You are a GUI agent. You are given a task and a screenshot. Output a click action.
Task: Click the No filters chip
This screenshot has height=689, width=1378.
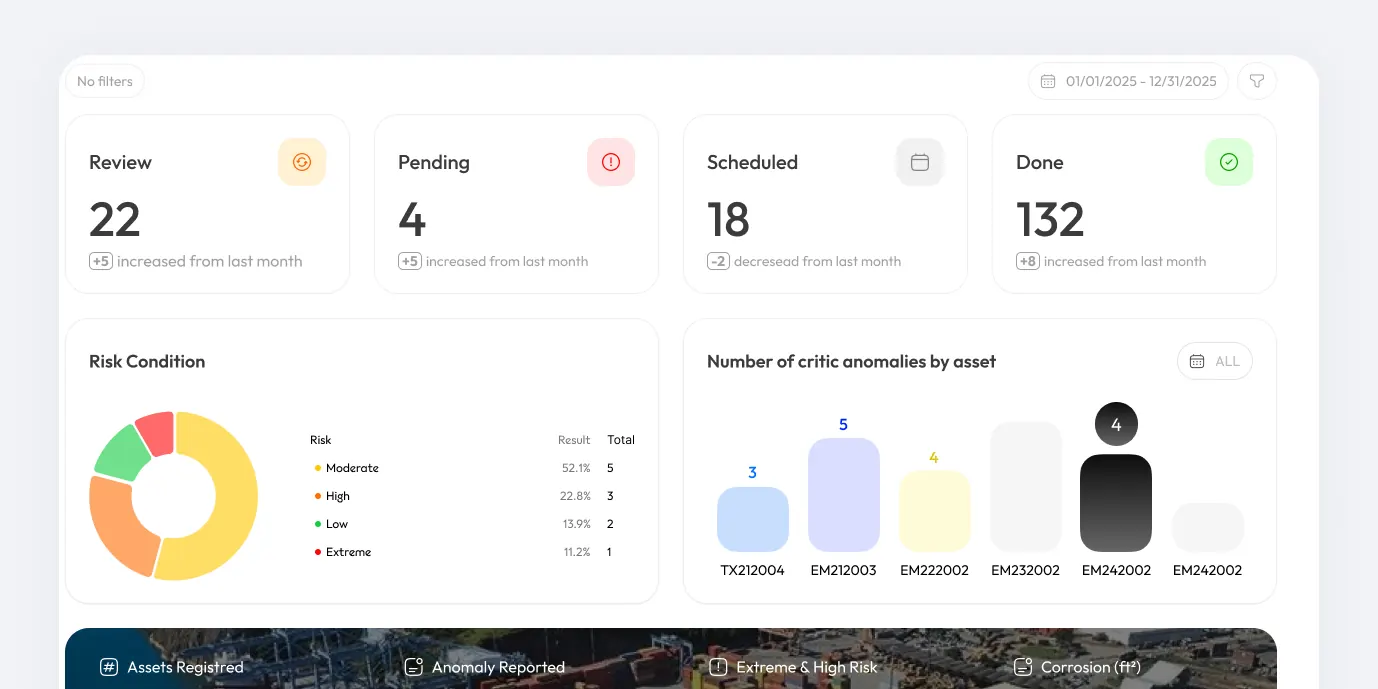pos(105,81)
